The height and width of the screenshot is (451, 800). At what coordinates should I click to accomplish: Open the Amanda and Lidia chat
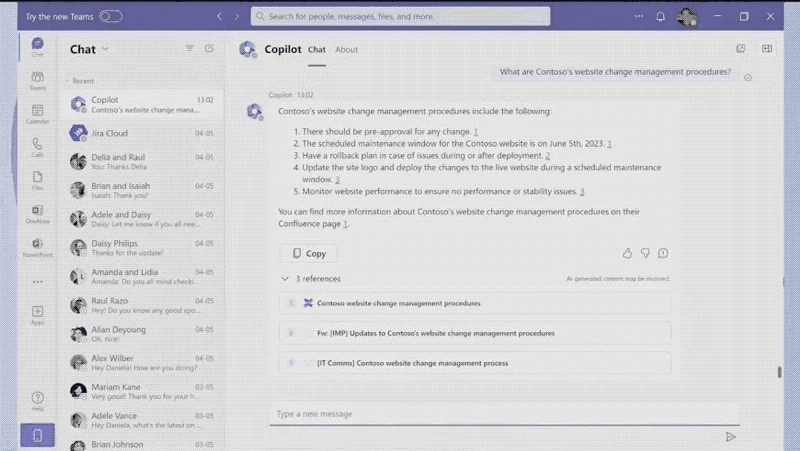coord(142,276)
